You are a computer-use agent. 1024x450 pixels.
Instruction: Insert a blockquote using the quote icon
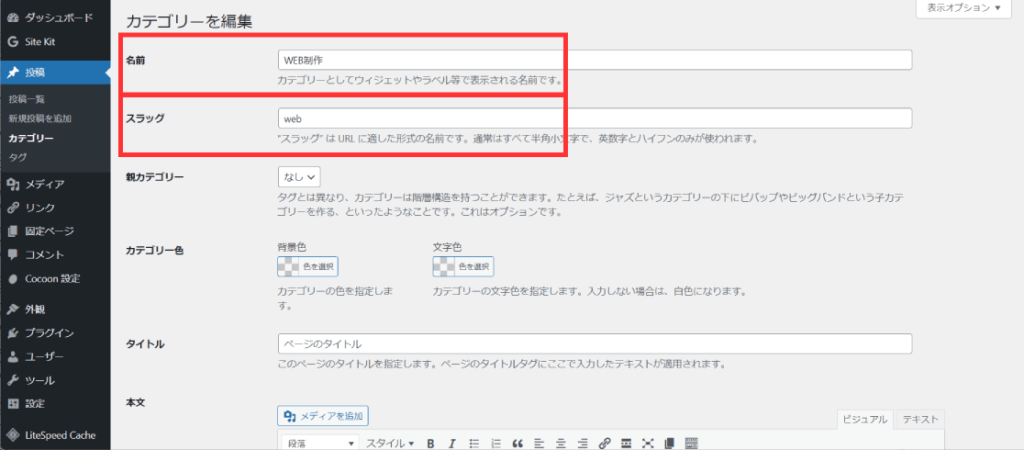(x=517, y=443)
